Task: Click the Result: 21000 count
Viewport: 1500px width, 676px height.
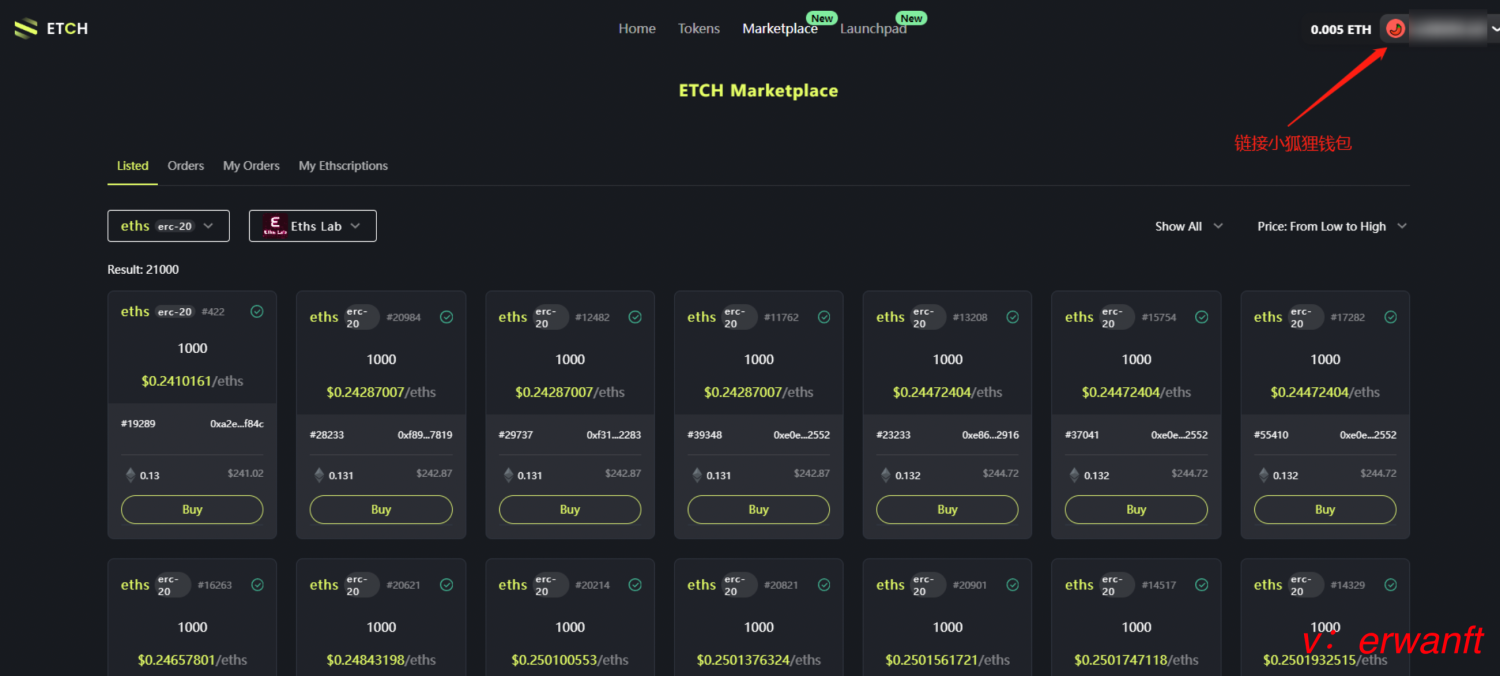Action: [143, 270]
